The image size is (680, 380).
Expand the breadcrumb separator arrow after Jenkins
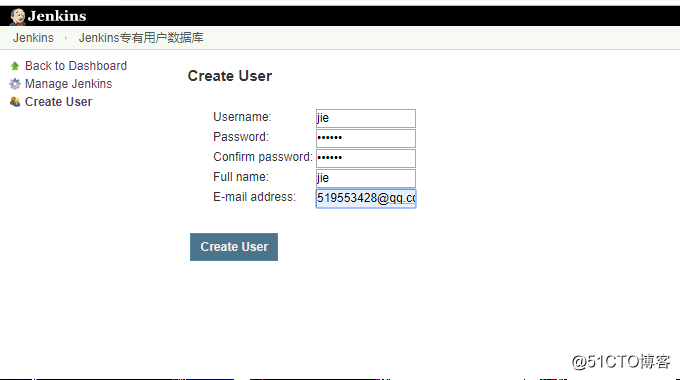coord(66,38)
